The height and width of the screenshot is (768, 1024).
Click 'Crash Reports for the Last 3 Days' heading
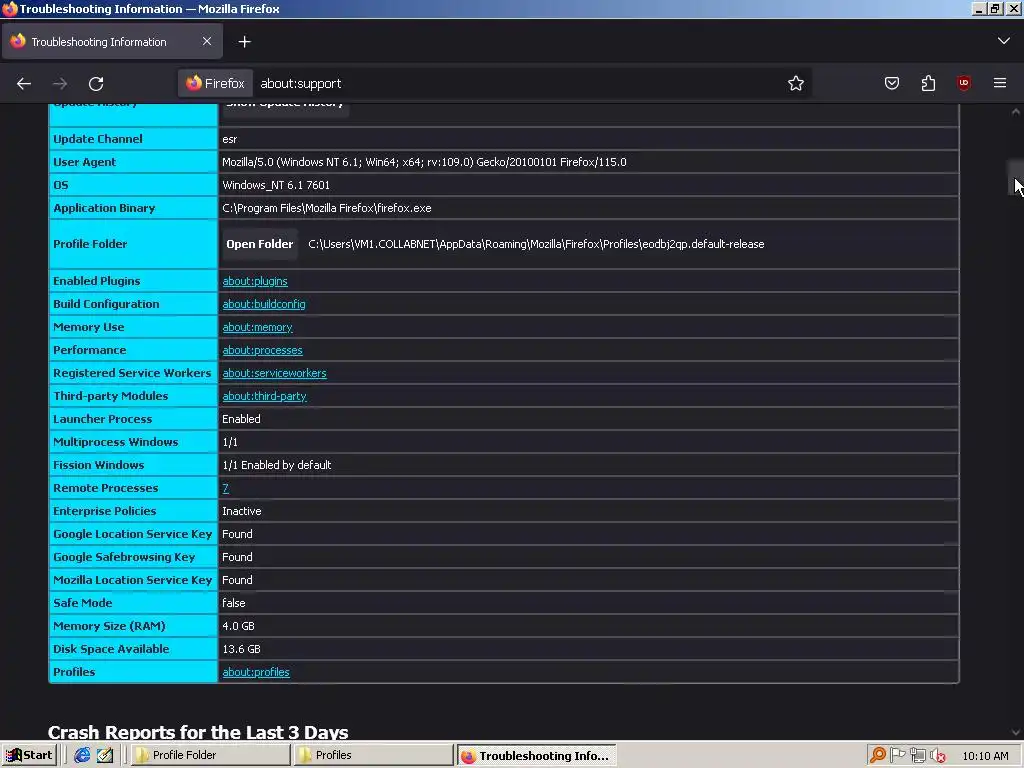(198, 732)
